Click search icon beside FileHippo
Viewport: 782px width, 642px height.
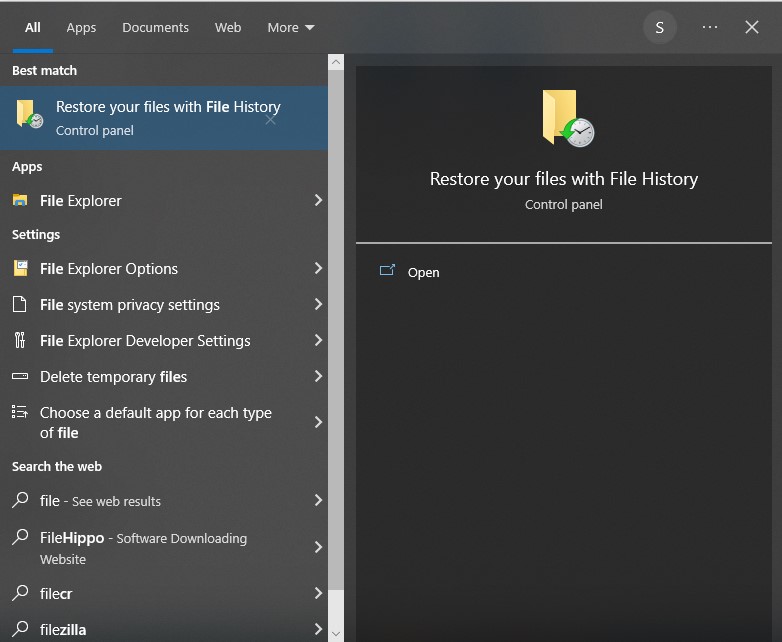[x=20, y=537]
